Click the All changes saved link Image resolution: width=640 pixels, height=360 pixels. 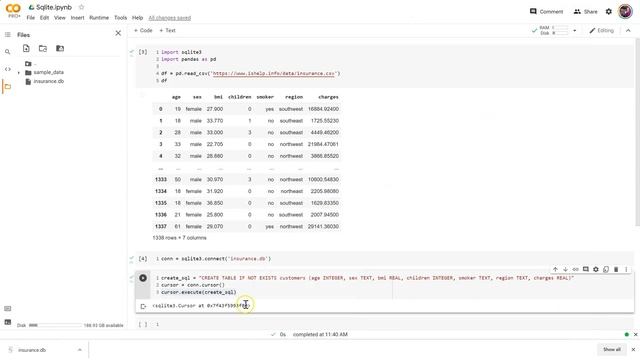170,18
